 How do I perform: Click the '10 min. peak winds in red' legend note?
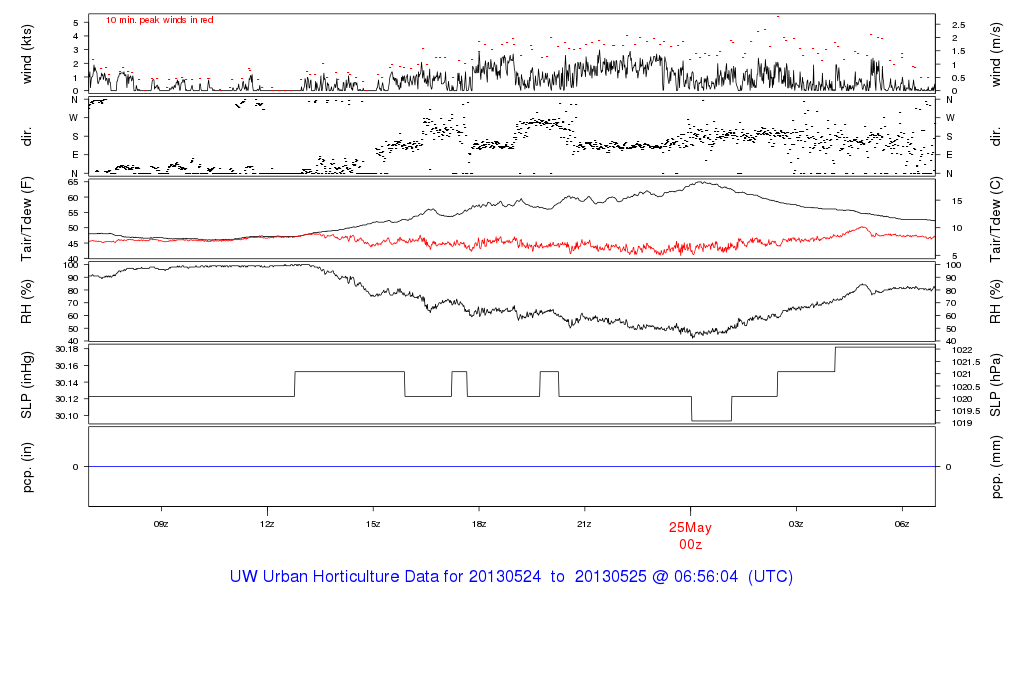(160, 20)
